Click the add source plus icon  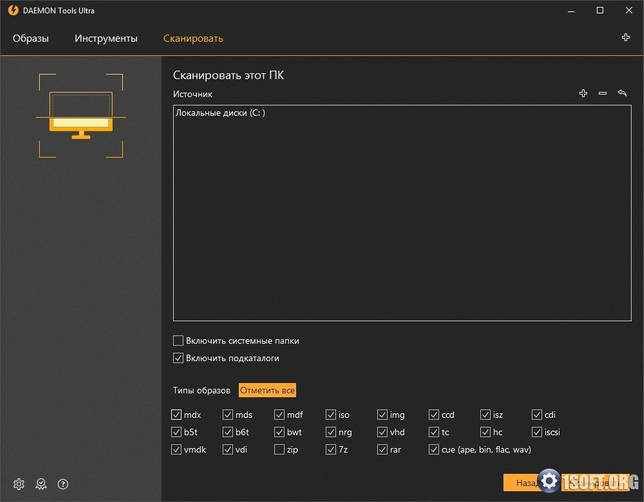(583, 93)
